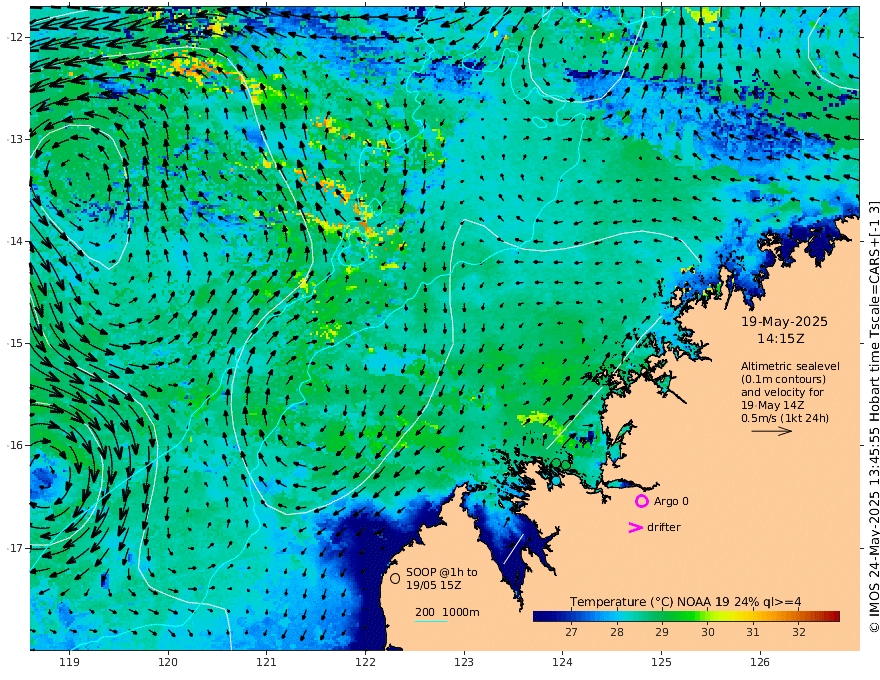
Task: Click the IMOS copyright text on right edge
Action: 874,416
